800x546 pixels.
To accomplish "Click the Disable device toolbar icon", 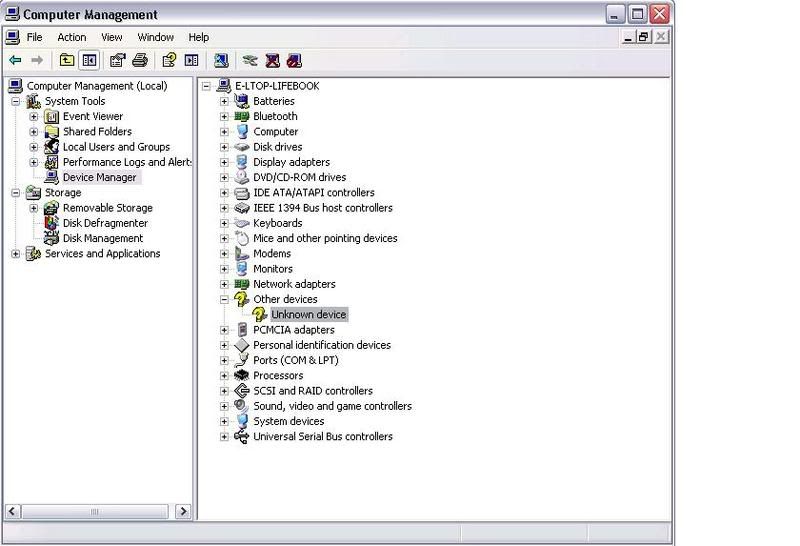I will point(294,60).
